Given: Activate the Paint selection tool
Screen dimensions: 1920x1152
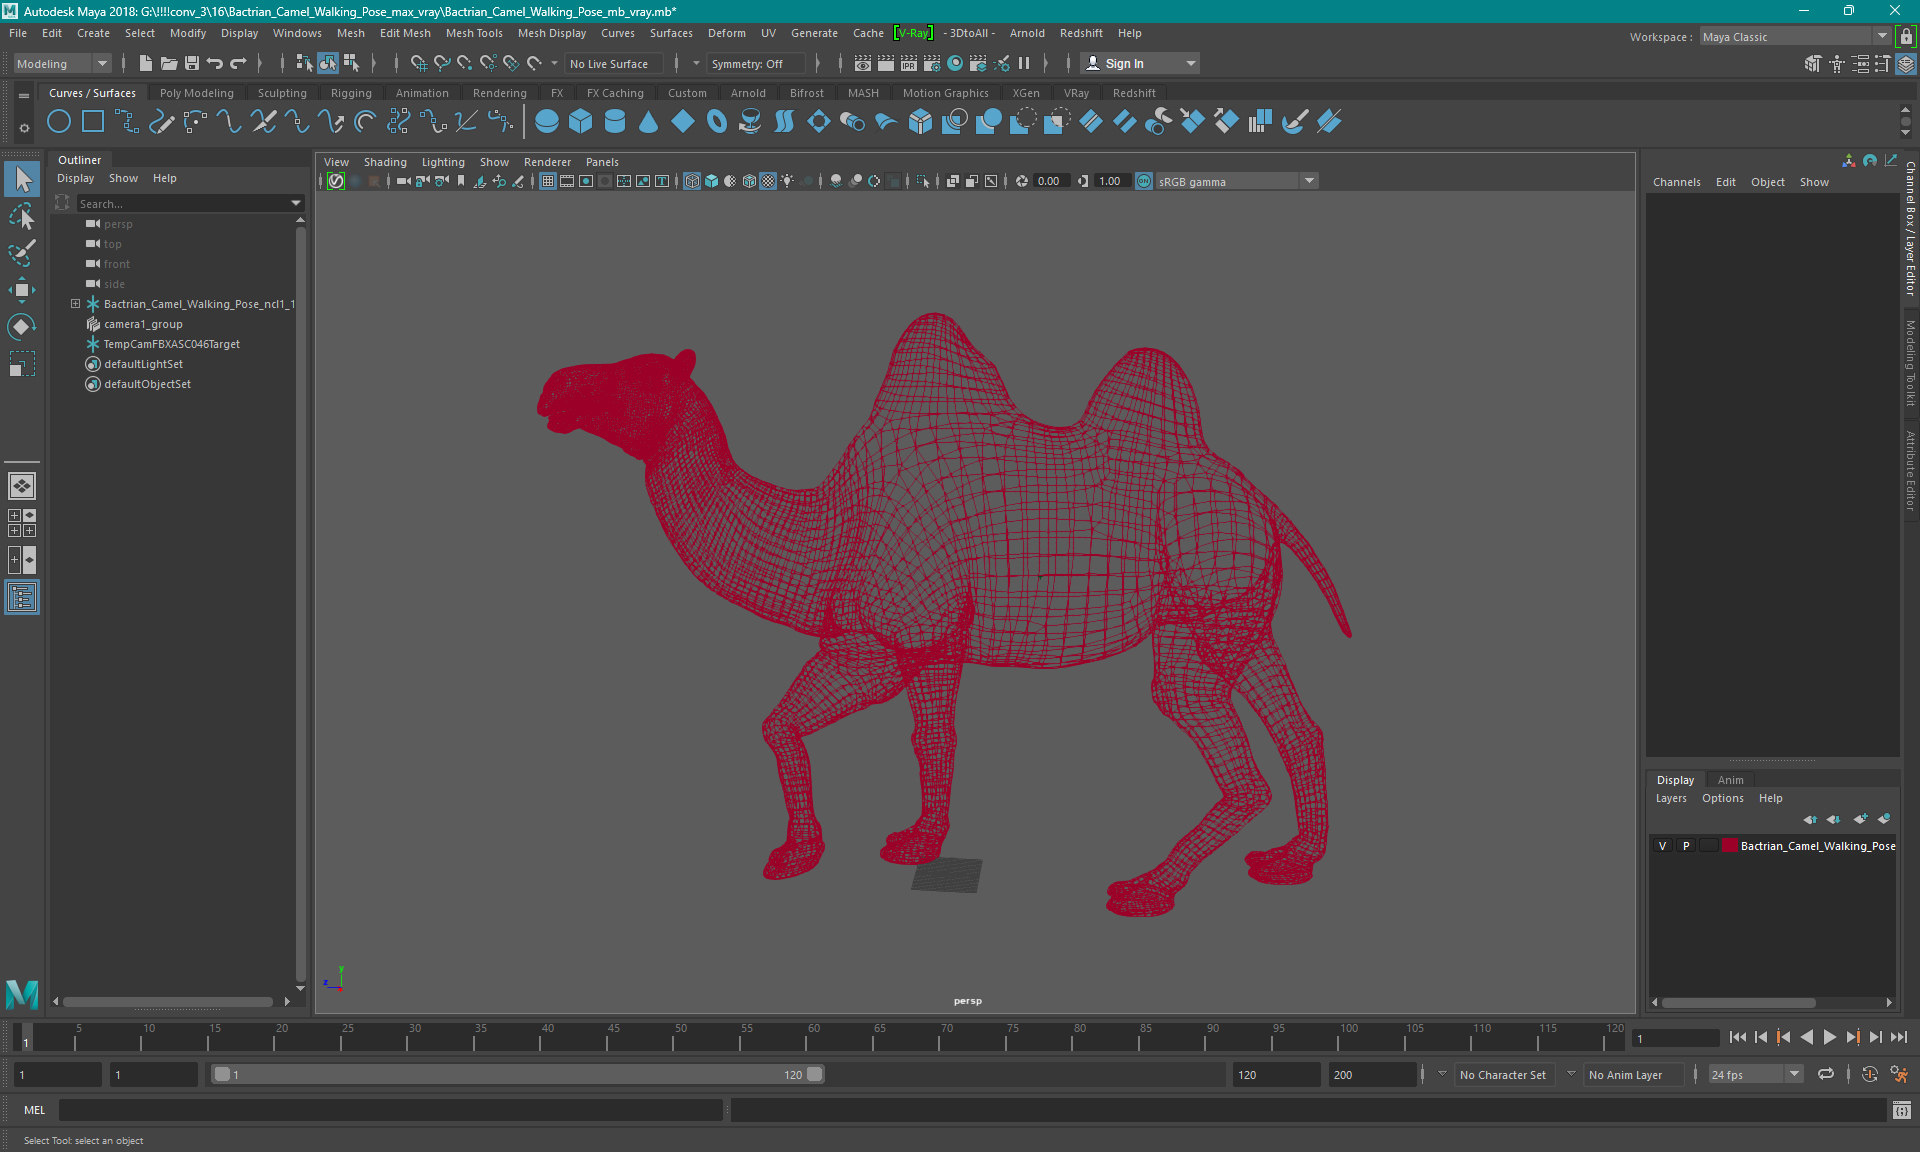Looking at the screenshot, I should click(x=22, y=253).
